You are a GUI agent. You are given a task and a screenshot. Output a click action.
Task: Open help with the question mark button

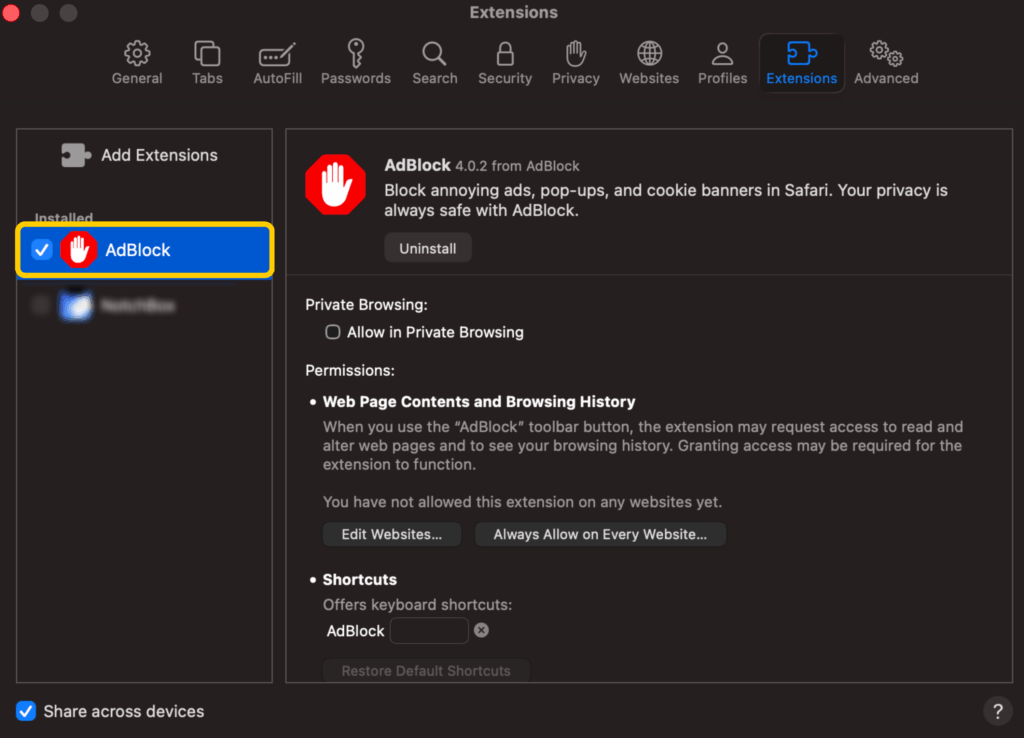997,711
